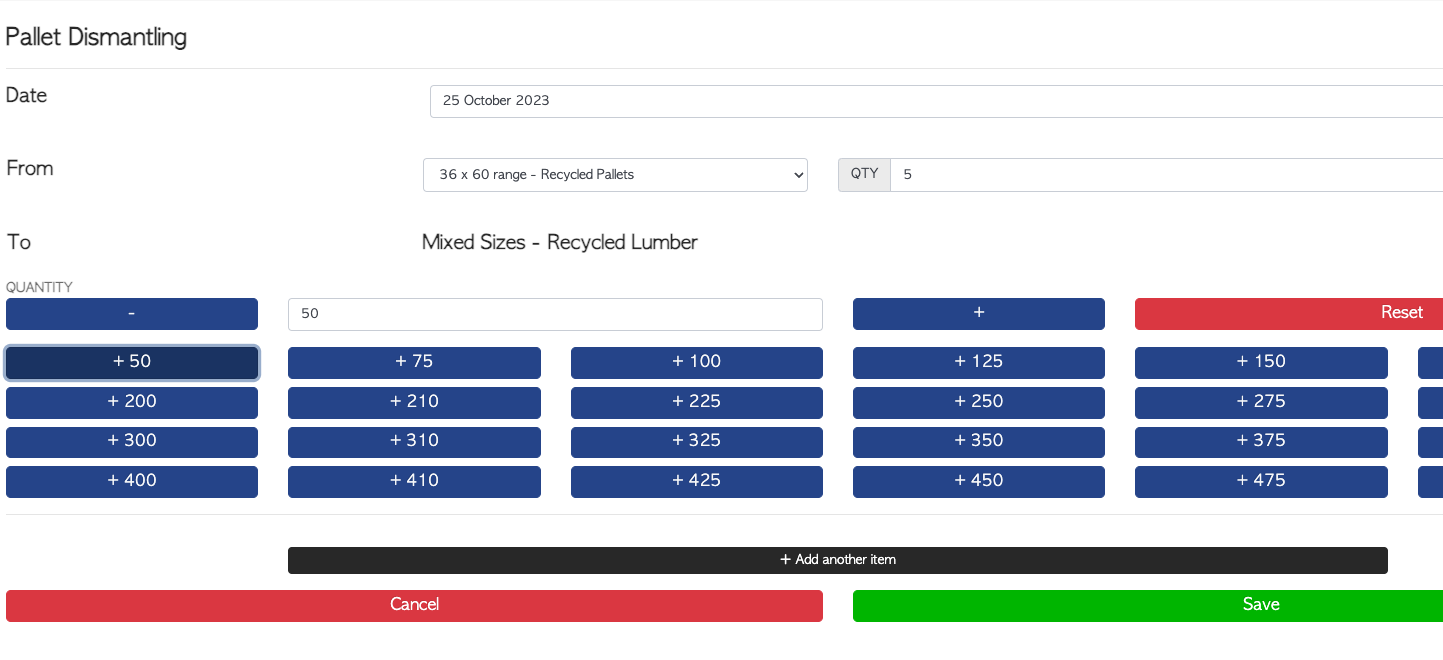Save the pallet dismantling entry
Image resolution: width=1443 pixels, height=660 pixels.
tap(1148, 606)
